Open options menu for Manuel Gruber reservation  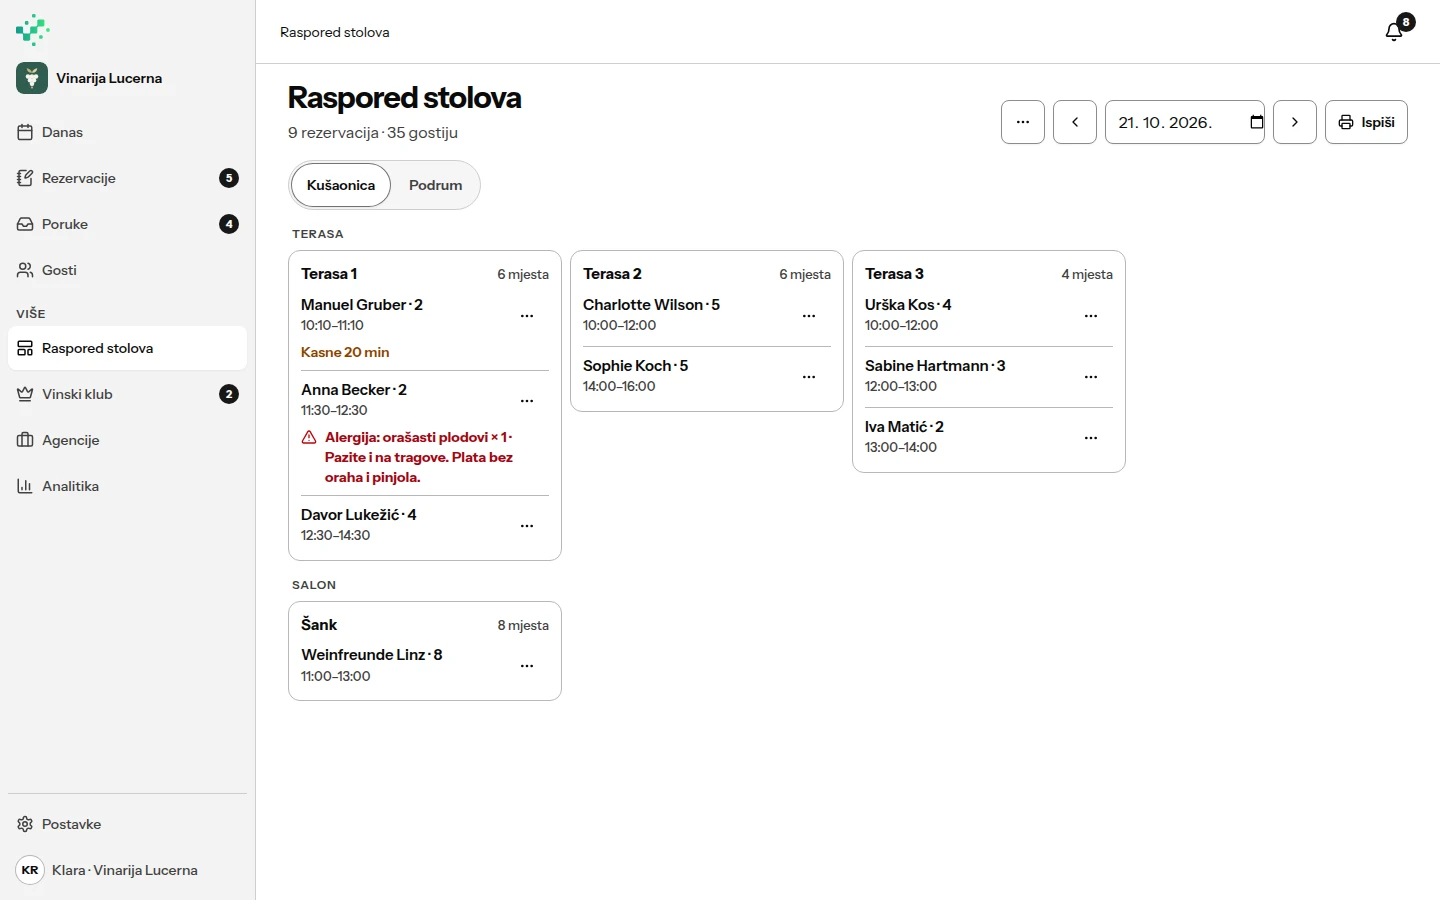527,316
